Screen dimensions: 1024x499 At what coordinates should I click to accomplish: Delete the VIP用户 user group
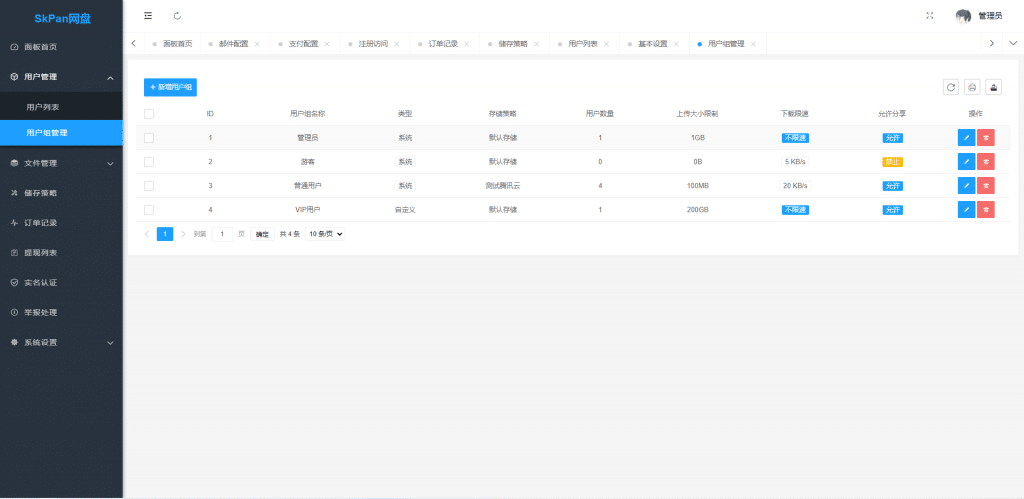point(986,209)
